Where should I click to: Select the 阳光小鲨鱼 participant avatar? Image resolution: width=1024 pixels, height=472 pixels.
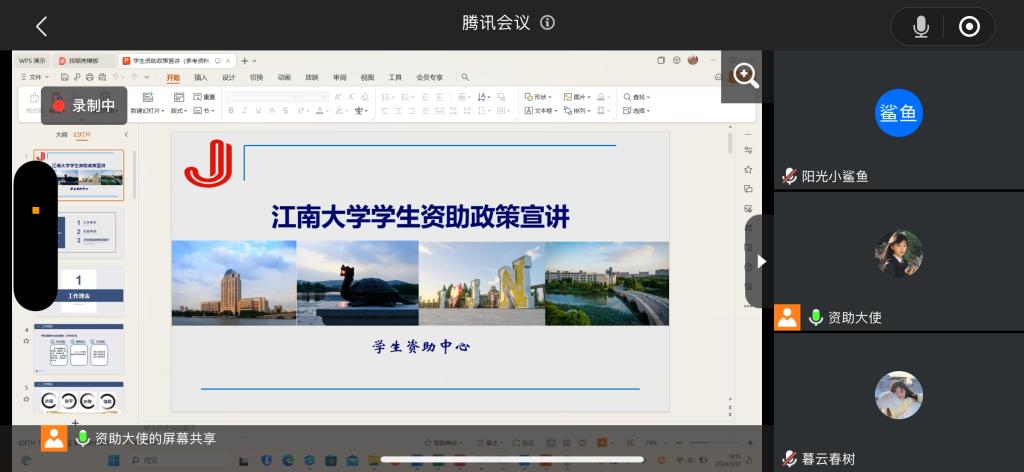tap(898, 113)
